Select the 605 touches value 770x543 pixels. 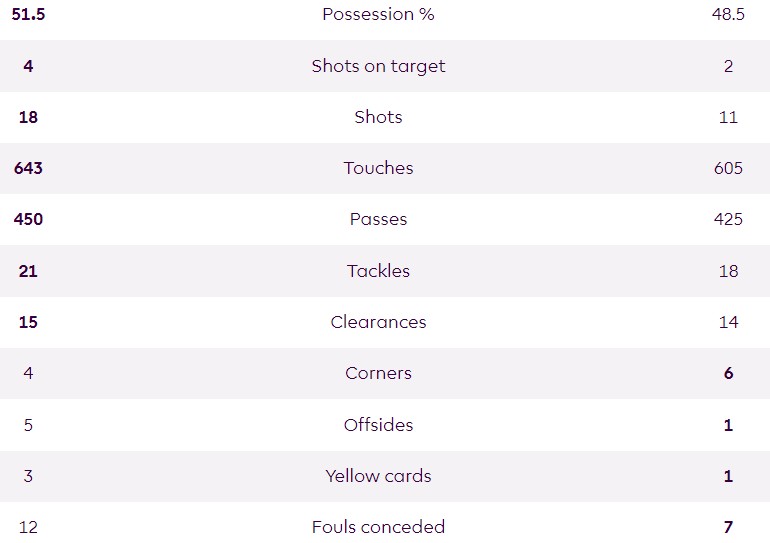click(728, 168)
